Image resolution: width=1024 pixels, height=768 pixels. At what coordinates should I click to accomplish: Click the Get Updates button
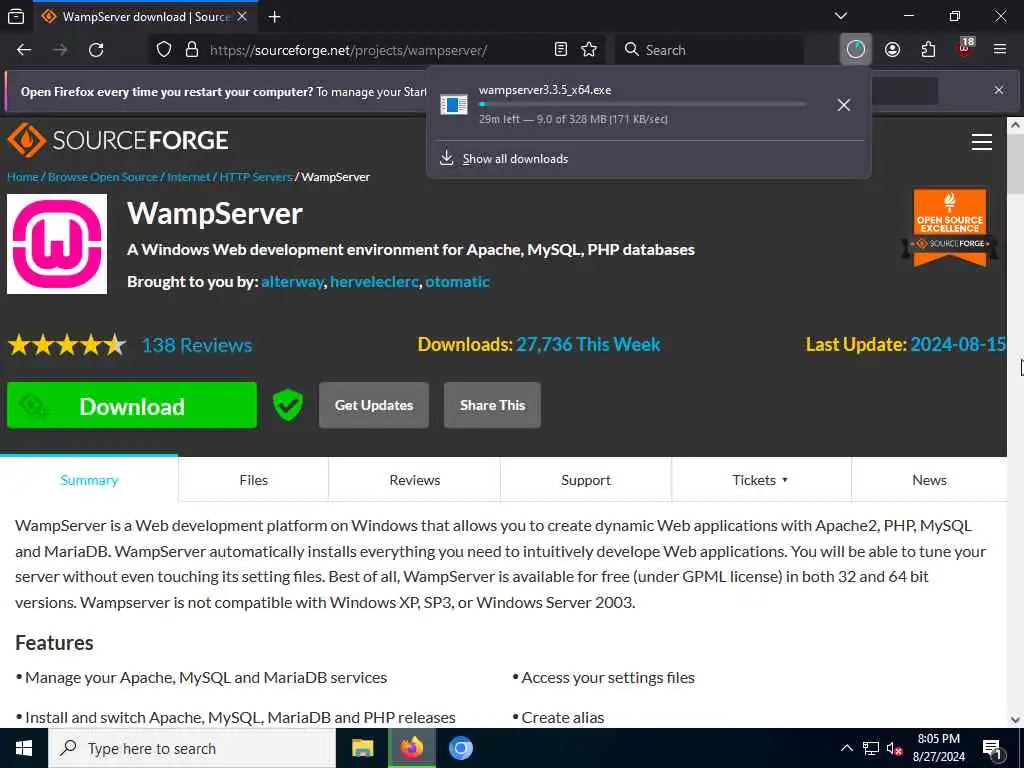pos(374,406)
